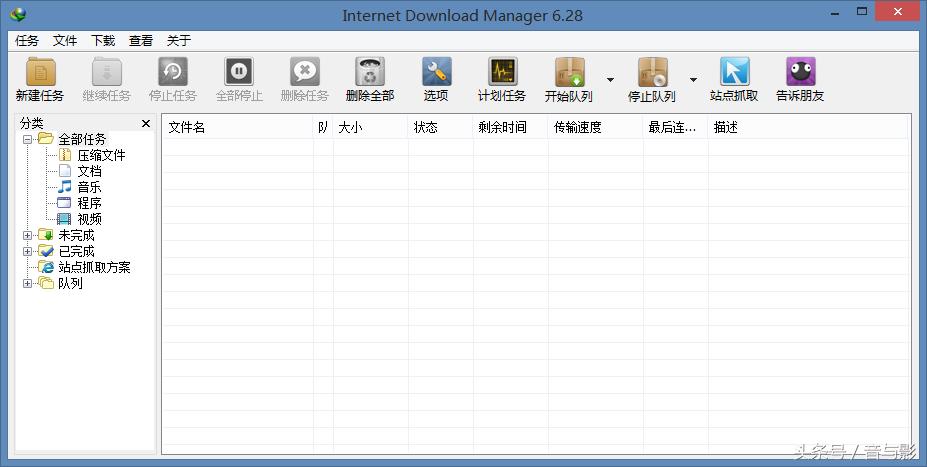Maximize the Internet Download Manager window
The image size is (927, 467).
point(862,12)
